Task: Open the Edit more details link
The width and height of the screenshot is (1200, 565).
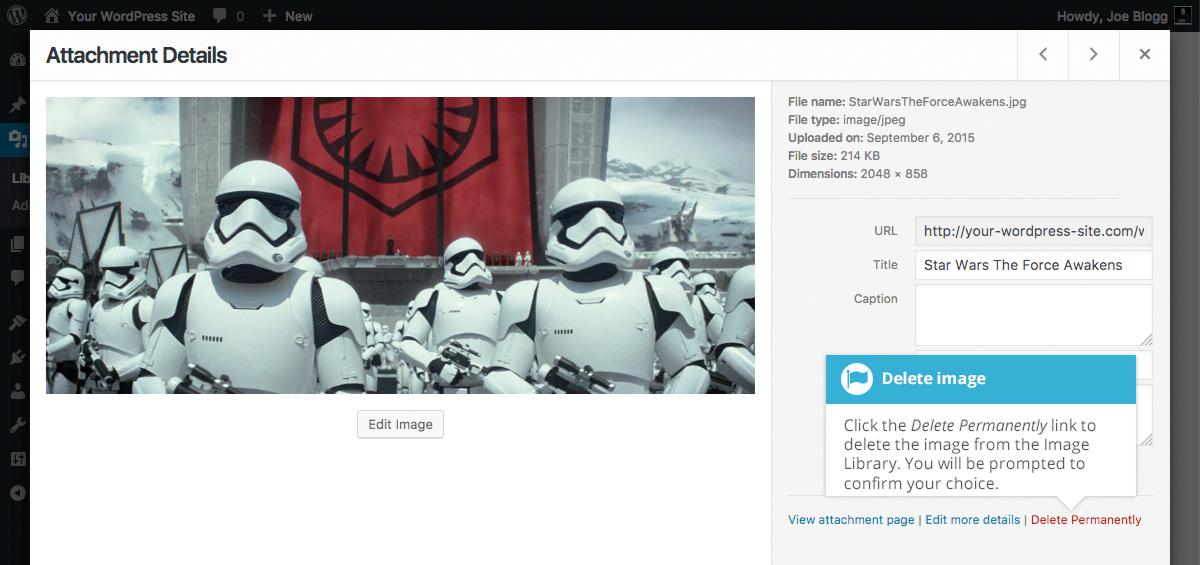Action: click(973, 520)
